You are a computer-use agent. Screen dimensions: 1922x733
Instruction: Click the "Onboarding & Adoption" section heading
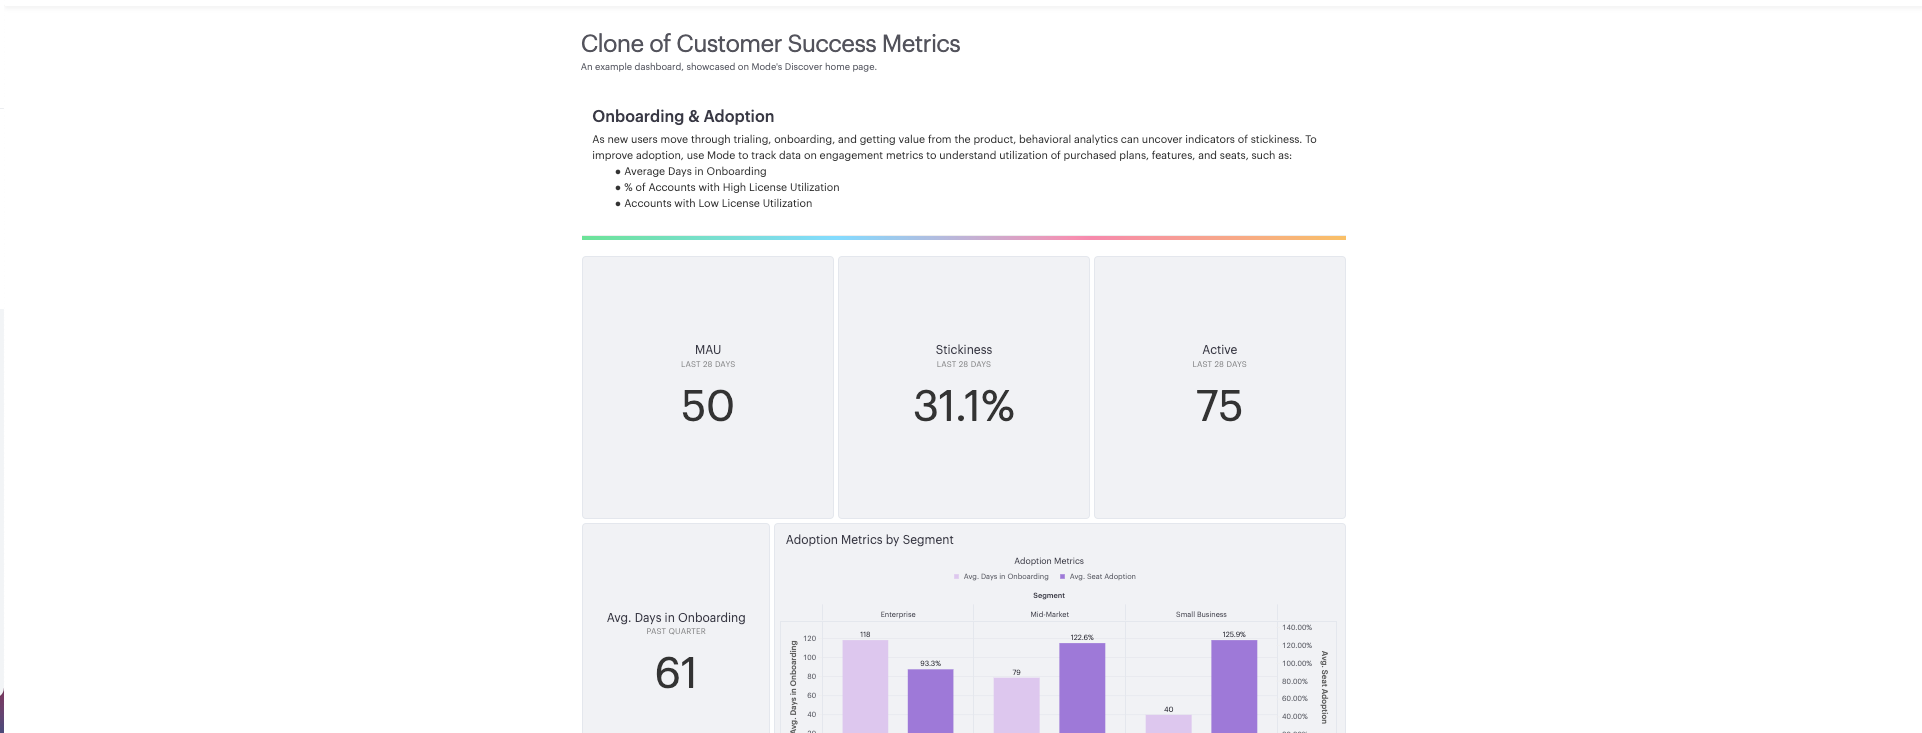682,116
